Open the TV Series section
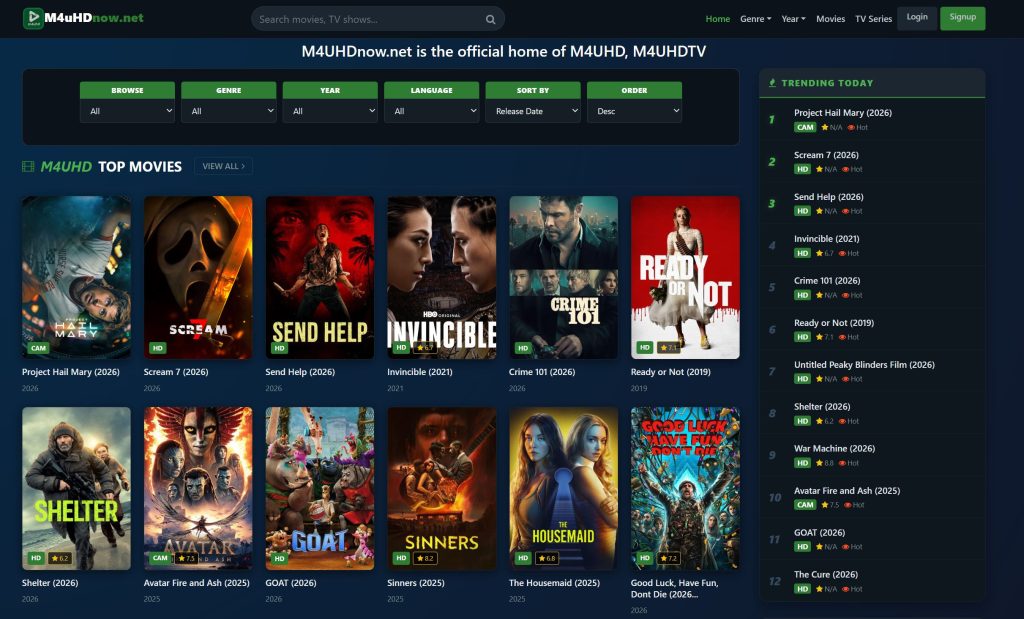The width and height of the screenshot is (1024, 619). [872, 18]
